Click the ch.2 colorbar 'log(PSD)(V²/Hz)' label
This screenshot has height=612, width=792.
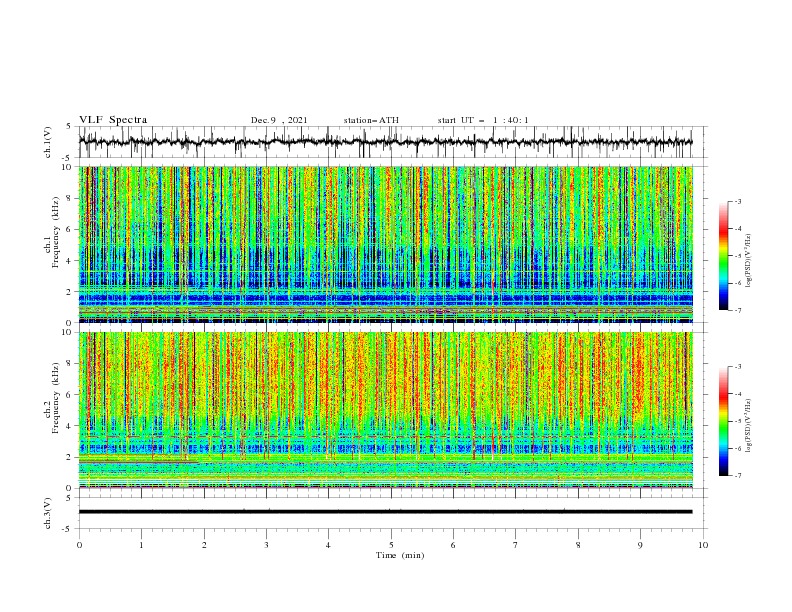749,426
